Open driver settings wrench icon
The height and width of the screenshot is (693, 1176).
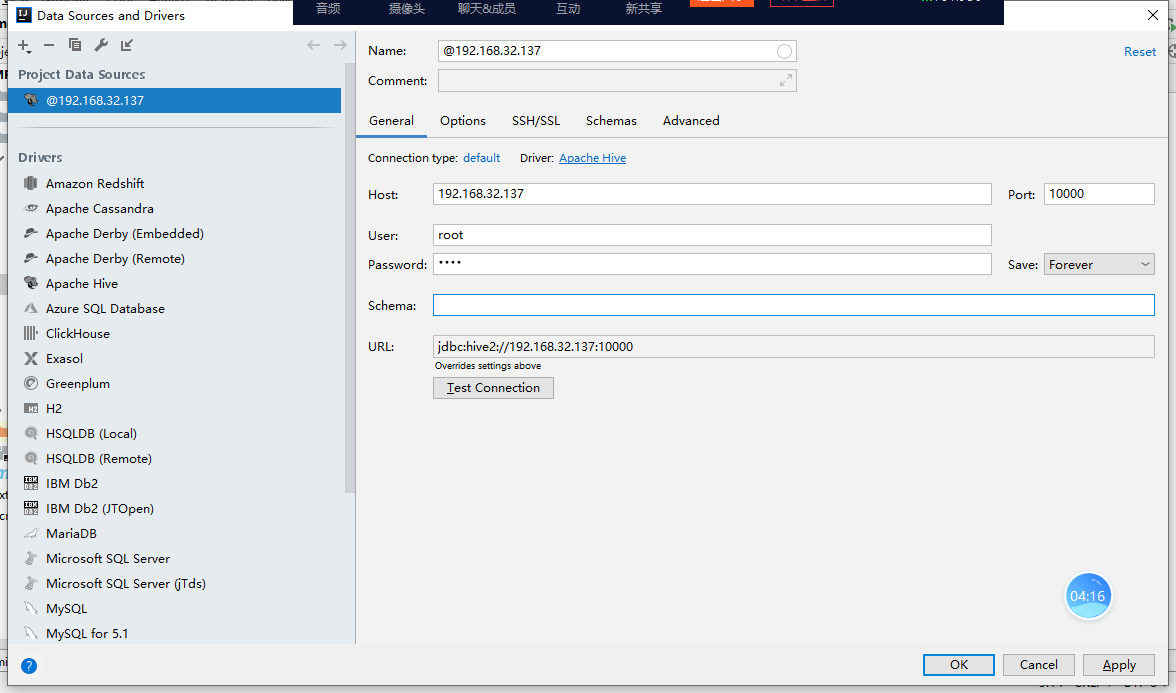(x=100, y=45)
